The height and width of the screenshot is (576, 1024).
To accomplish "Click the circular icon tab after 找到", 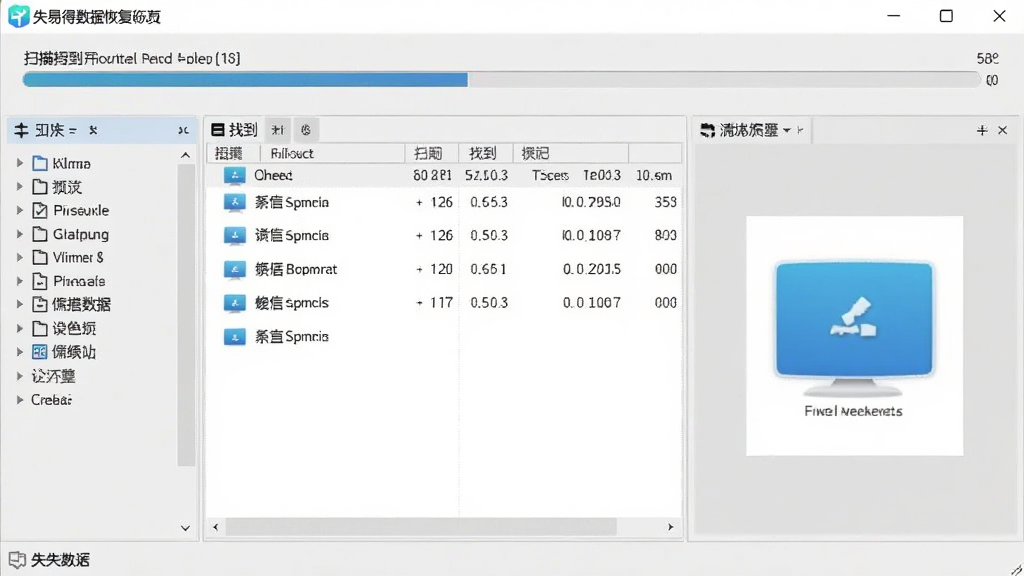I will coord(306,130).
